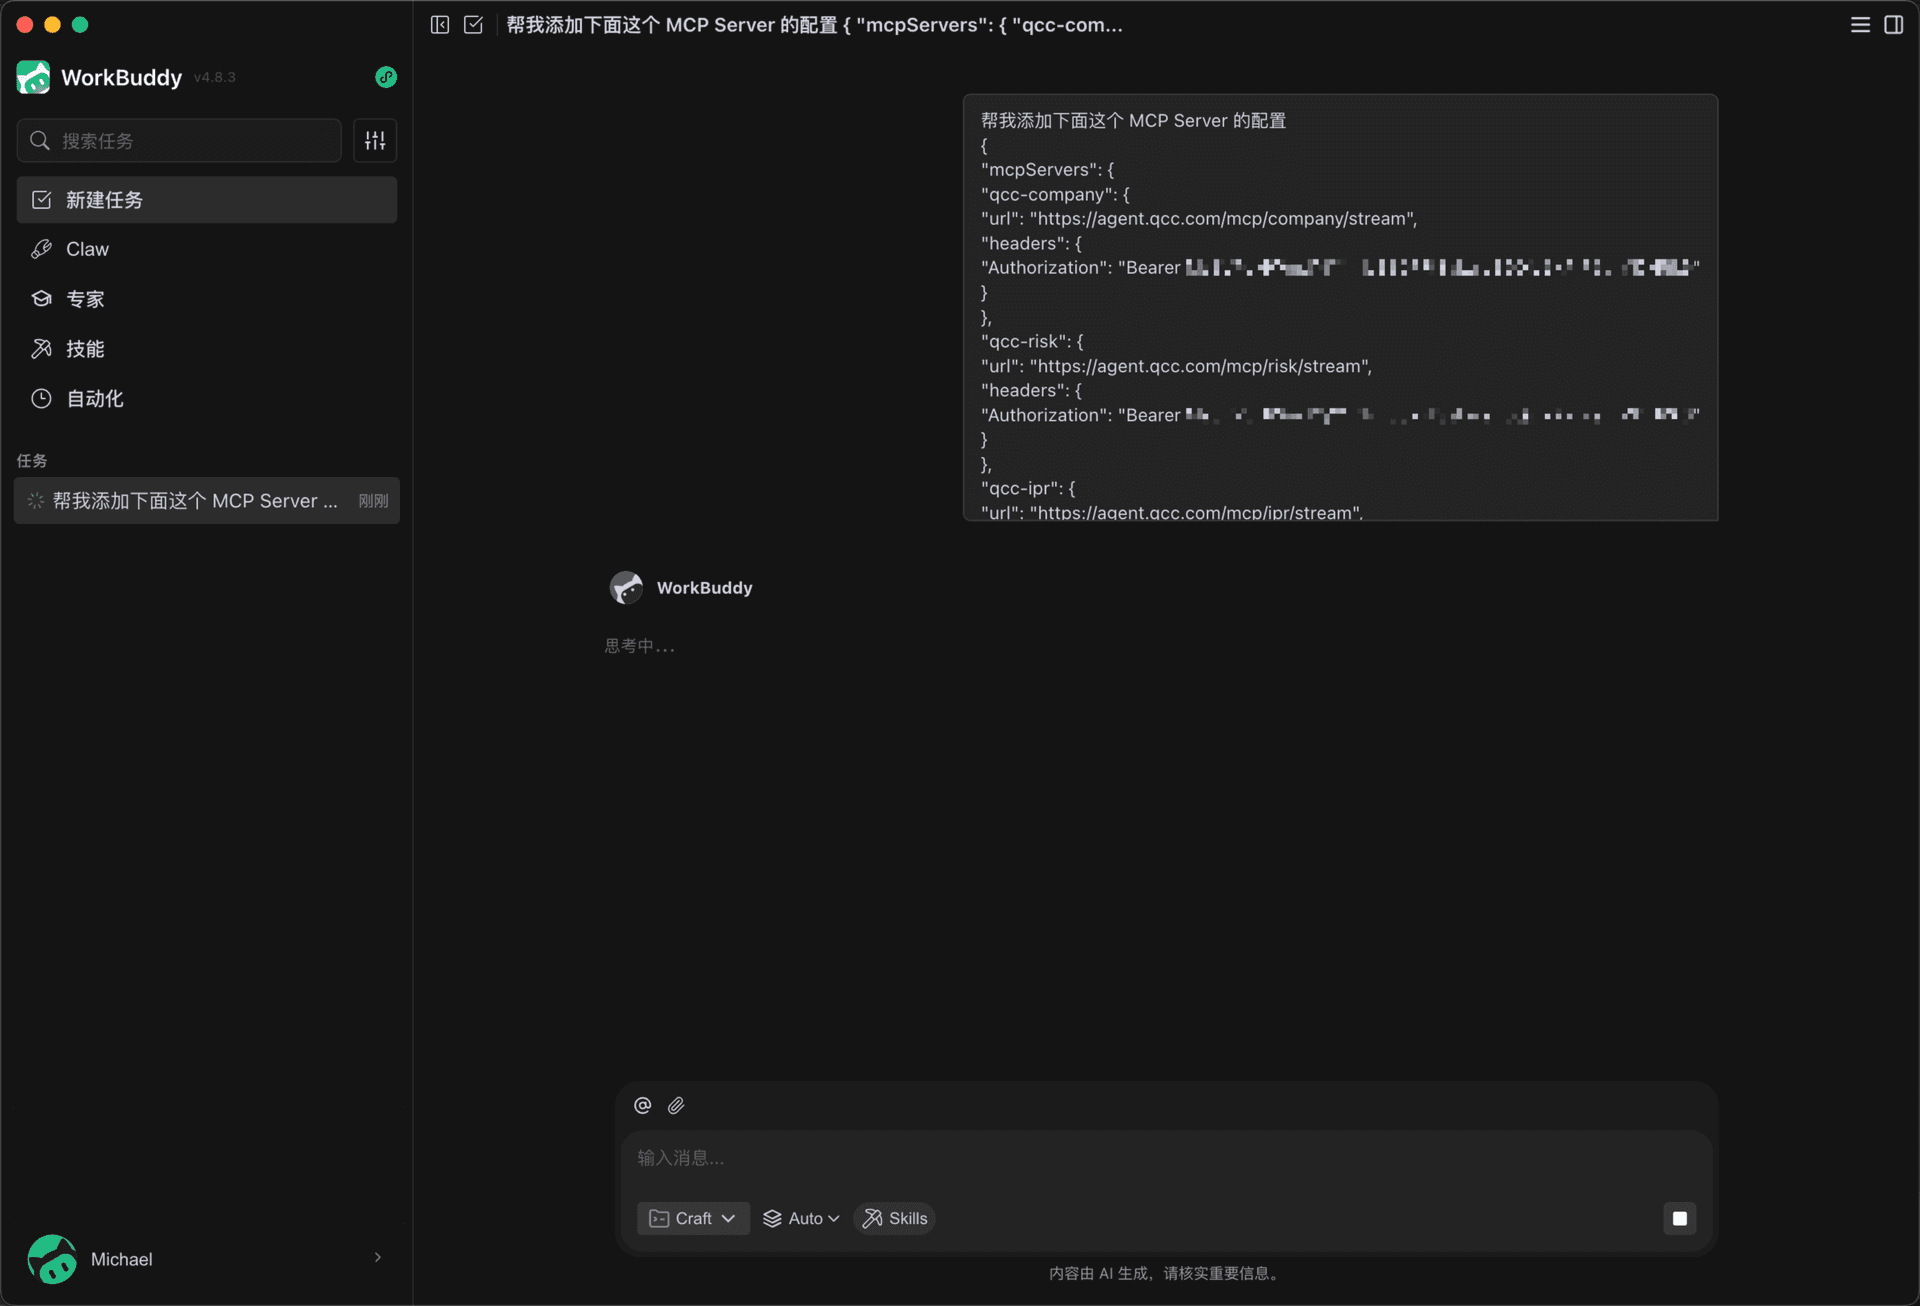Toggle the right side panel
1920x1306 pixels.
[x=1894, y=25]
